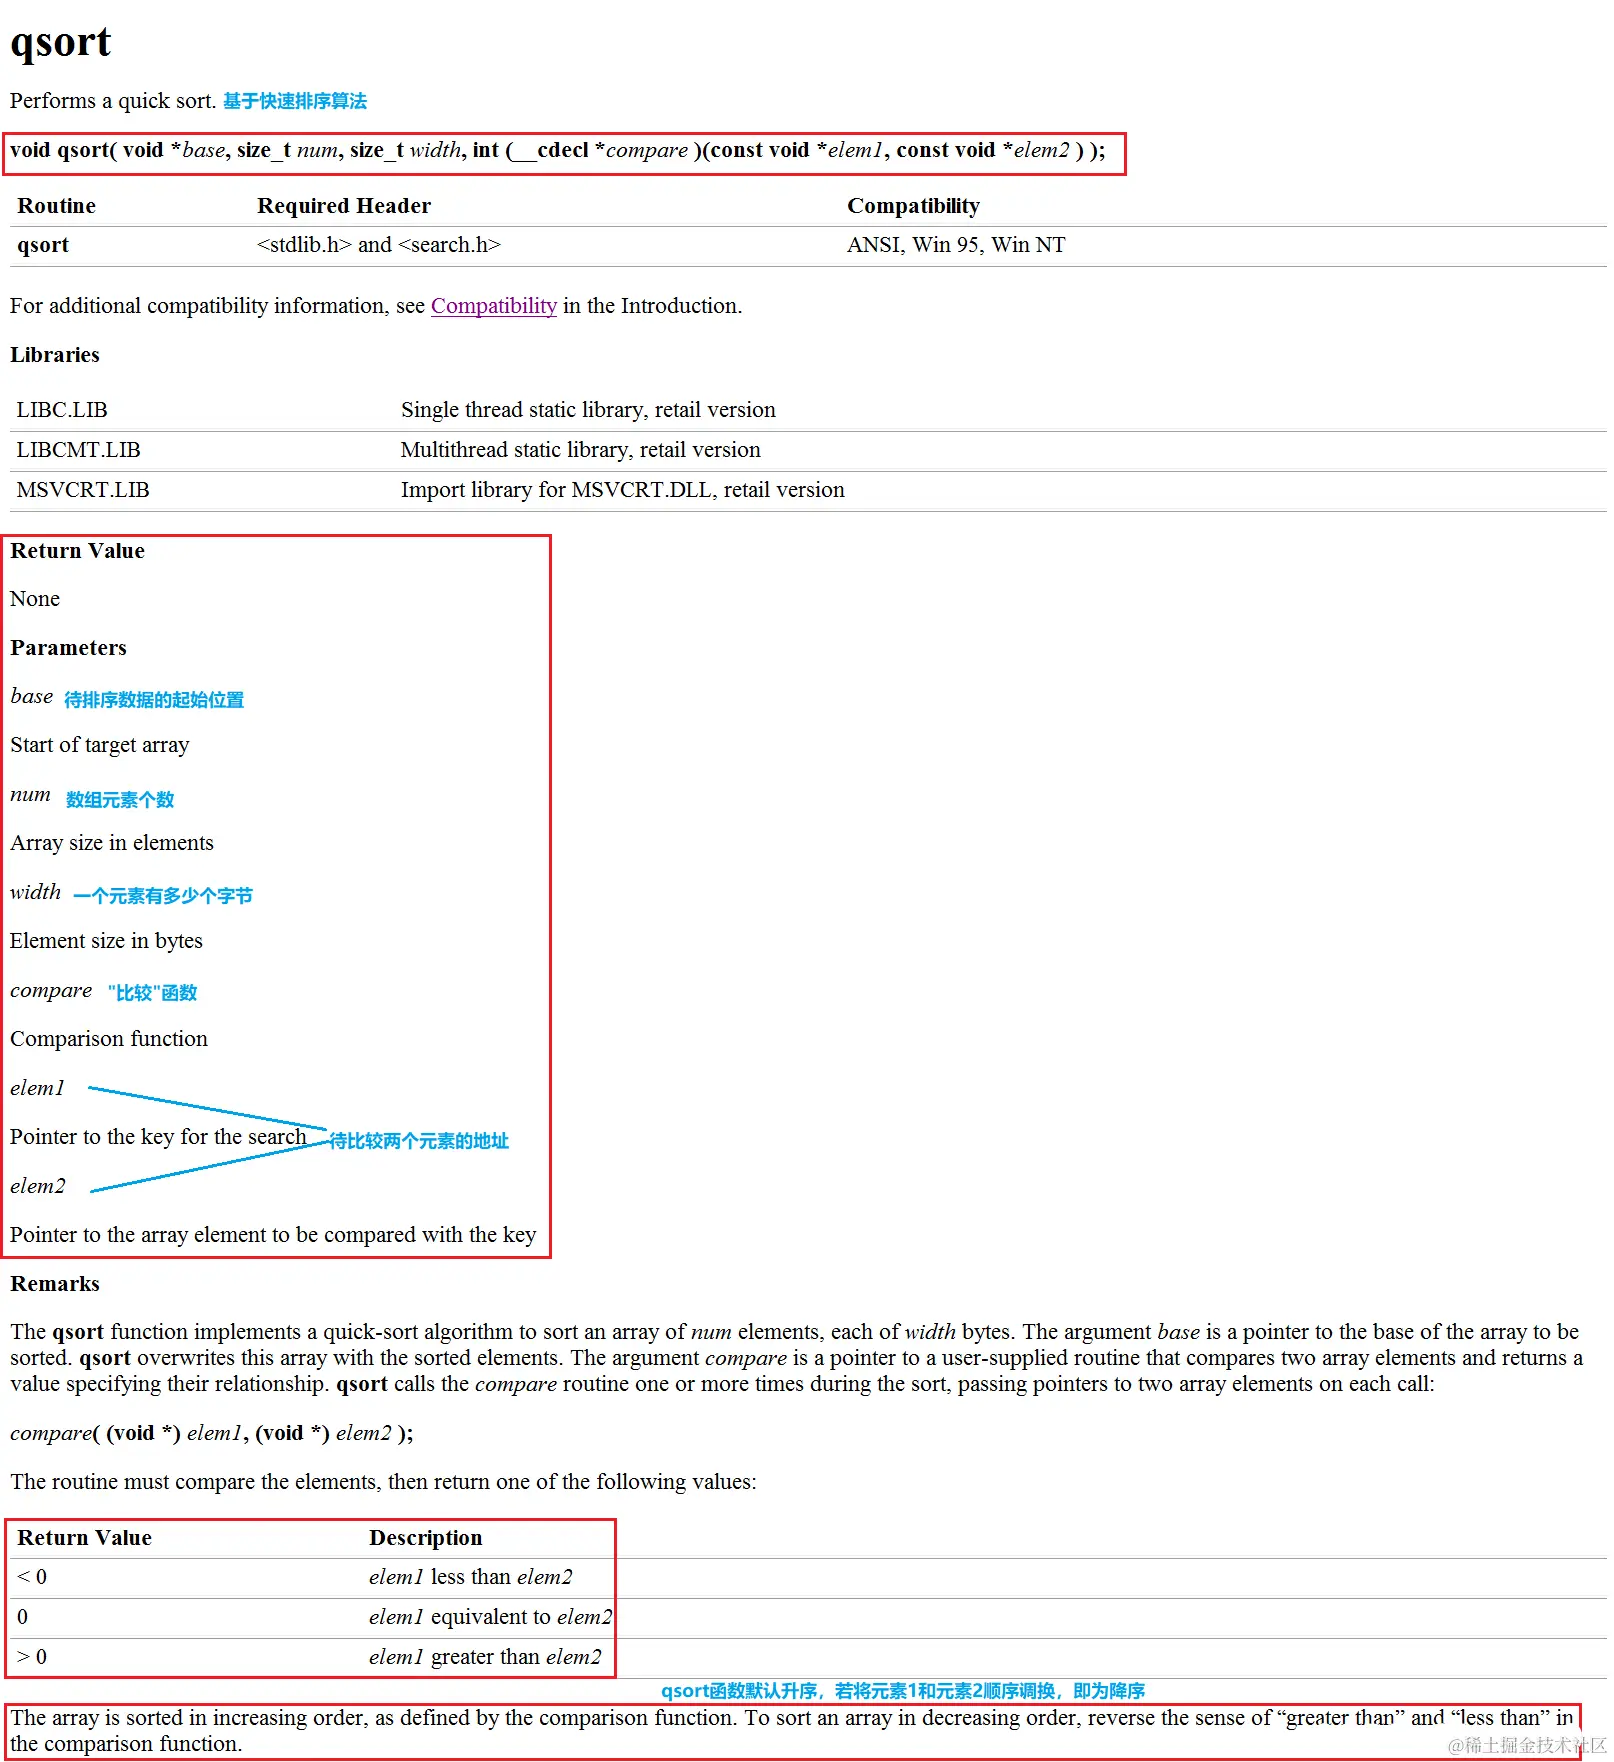The width and height of the screenshot is (1614, 1762).
Task: Click the first 'Return Value' section heading
Action: tap(77, 551)
